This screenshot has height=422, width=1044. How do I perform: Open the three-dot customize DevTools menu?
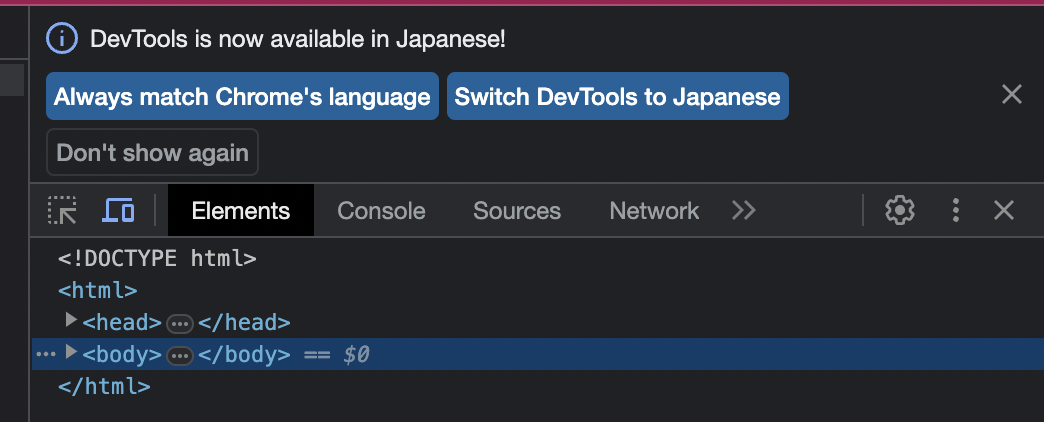pos(955,210)
